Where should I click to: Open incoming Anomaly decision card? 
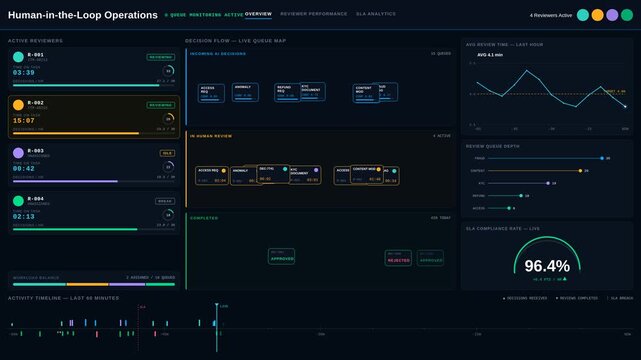245,92
